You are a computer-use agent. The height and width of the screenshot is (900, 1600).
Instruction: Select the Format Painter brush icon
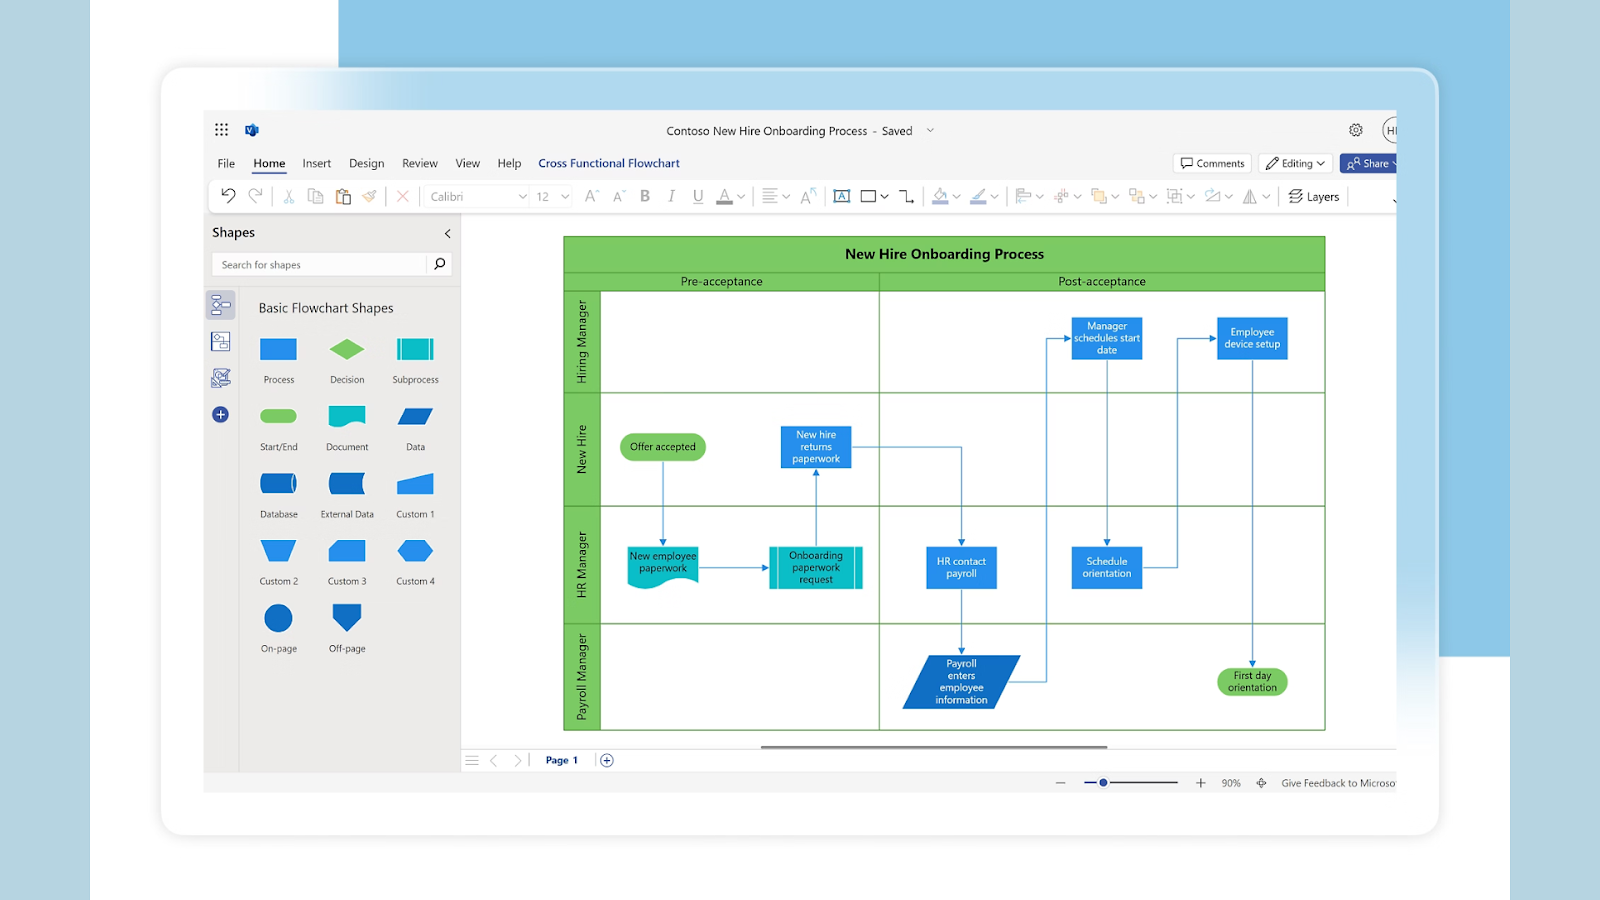(x=370, y=196)
